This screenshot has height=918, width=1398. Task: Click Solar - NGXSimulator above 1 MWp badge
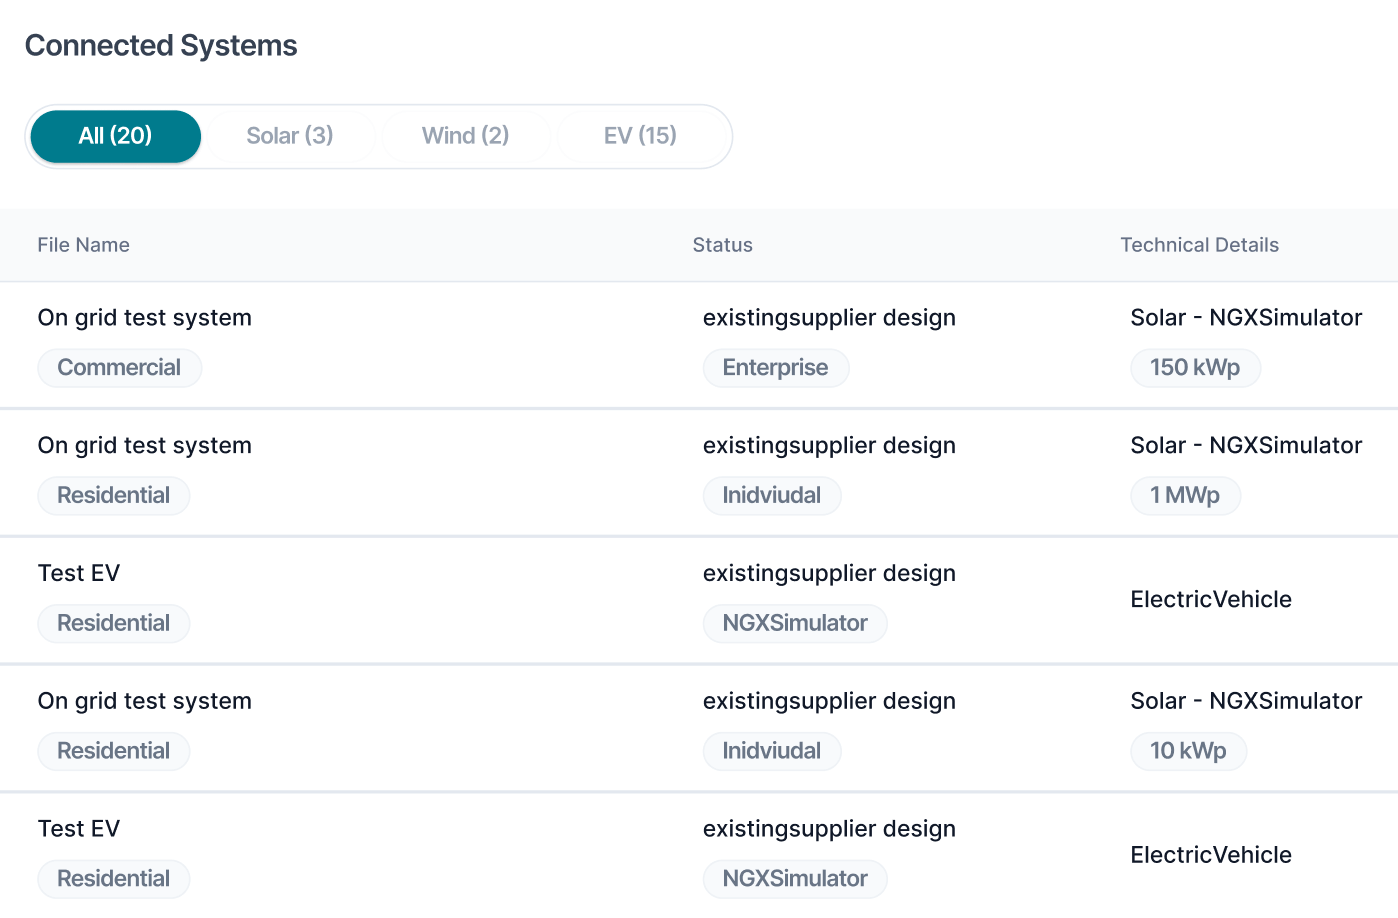pos(1246,446)
